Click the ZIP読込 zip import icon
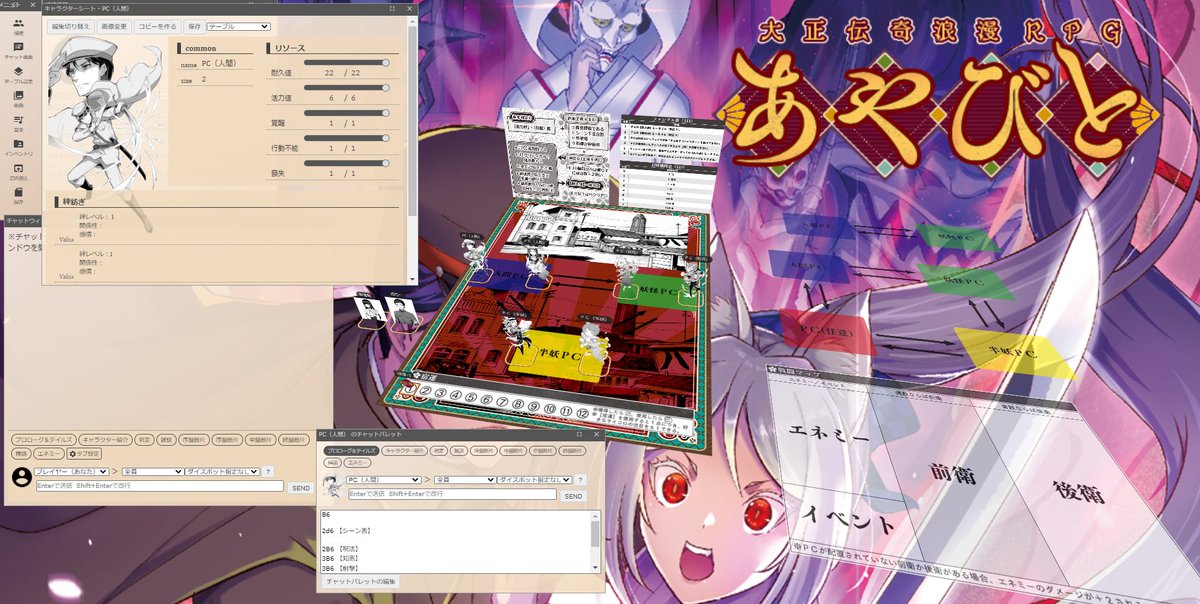Viewport: 1200px width, 604px height. (x=19, y=172)
